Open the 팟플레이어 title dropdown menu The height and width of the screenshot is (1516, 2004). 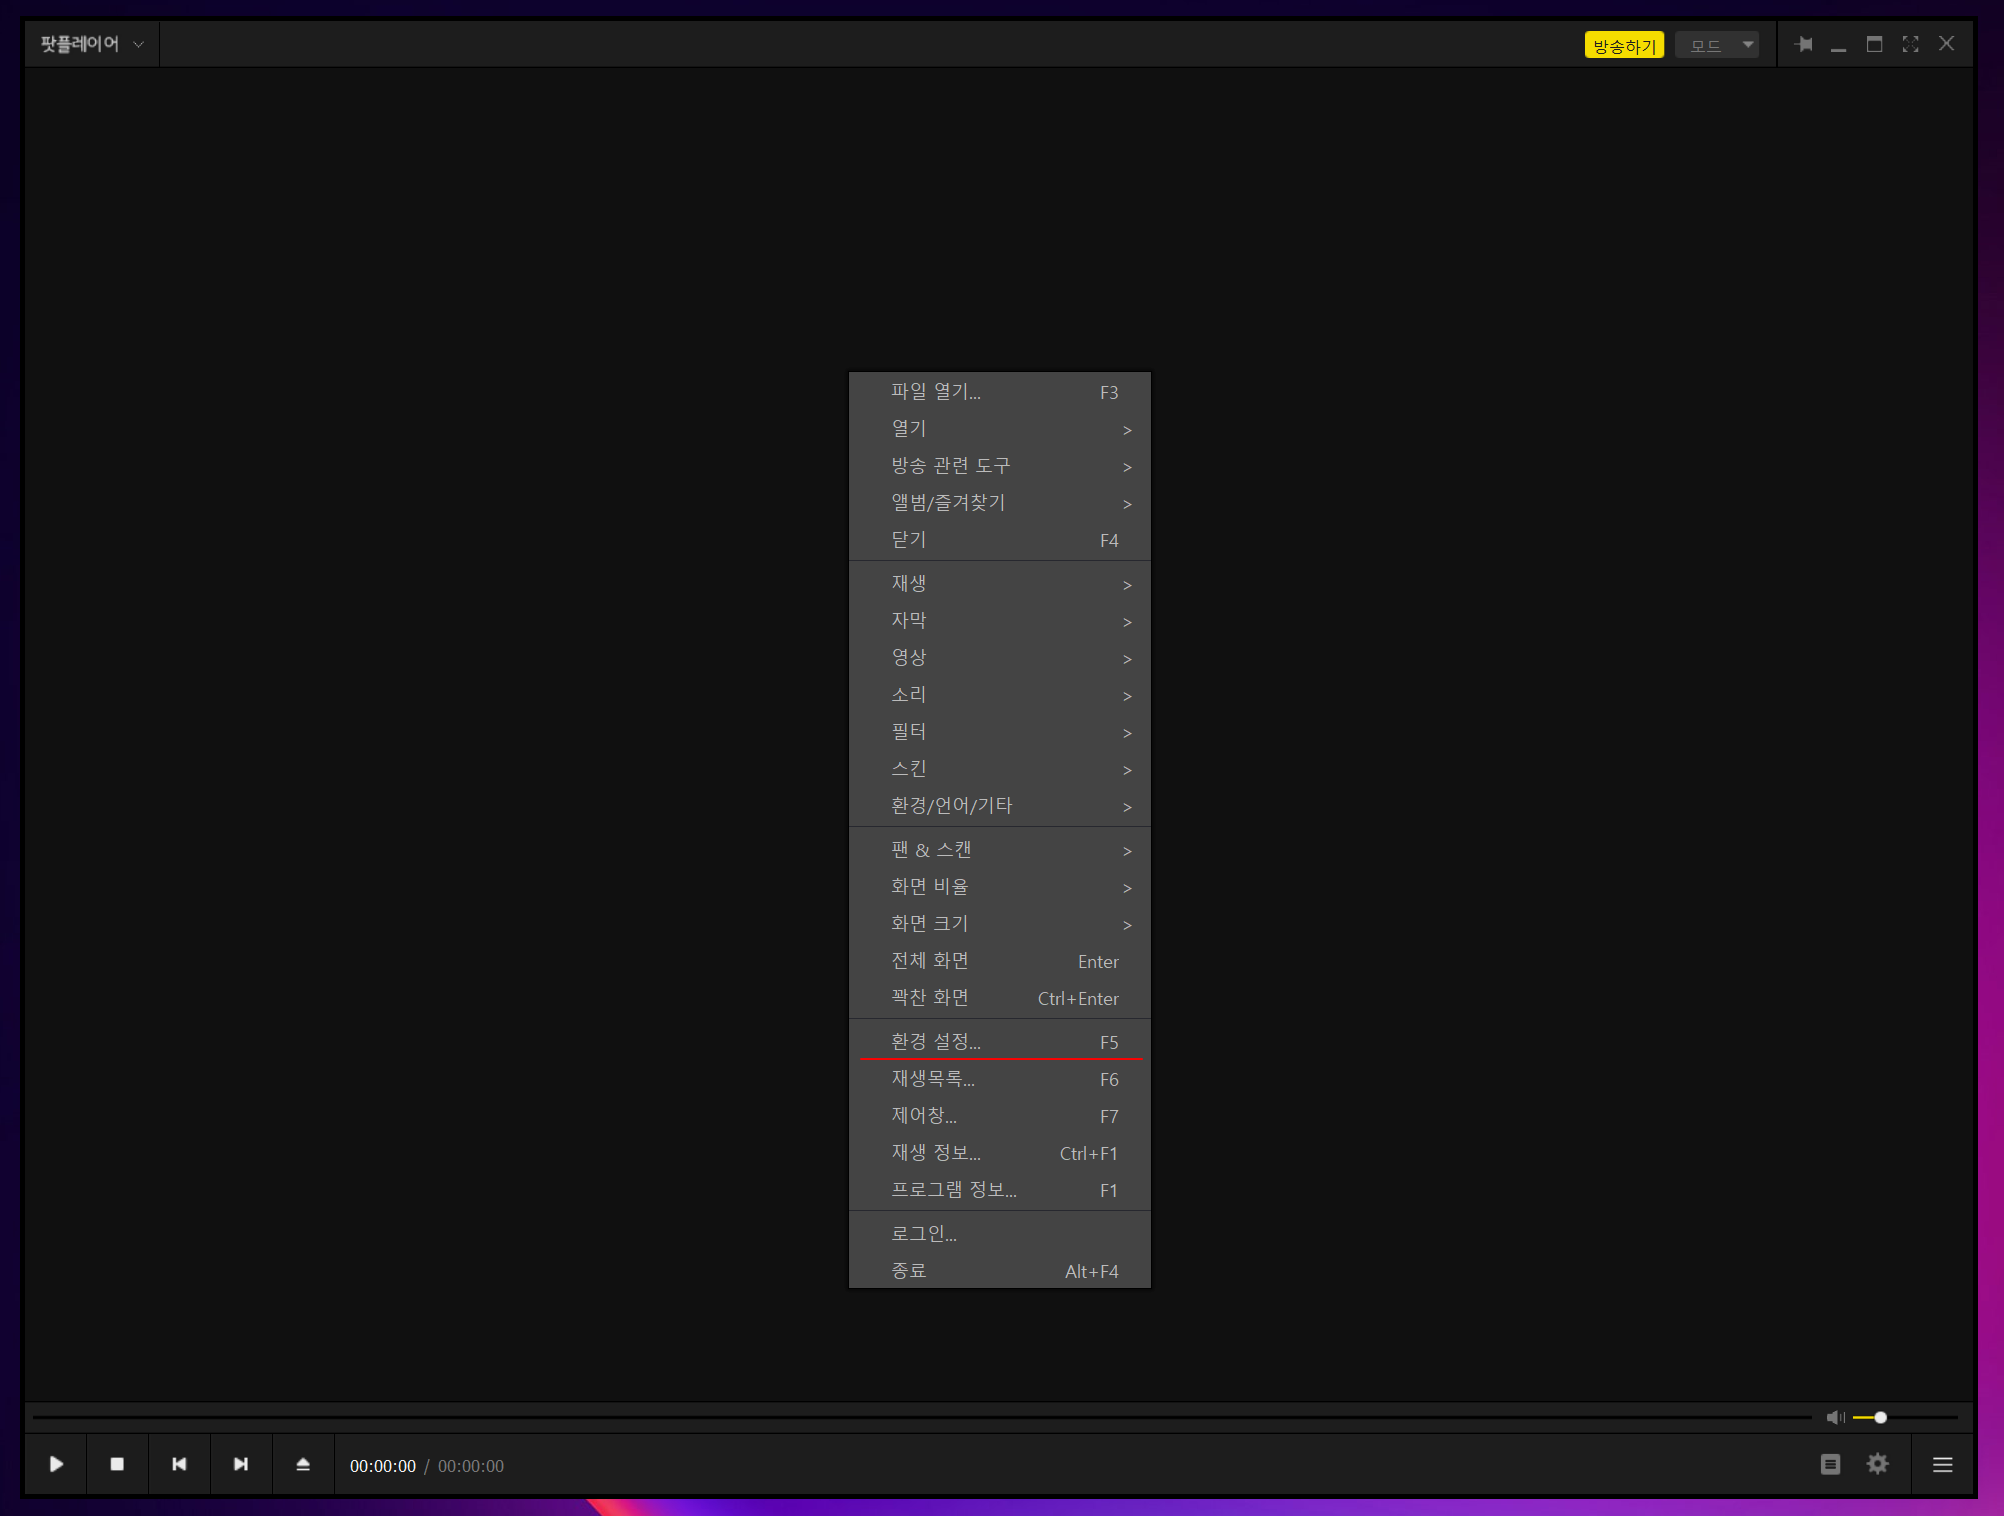[x=92, y=44]
